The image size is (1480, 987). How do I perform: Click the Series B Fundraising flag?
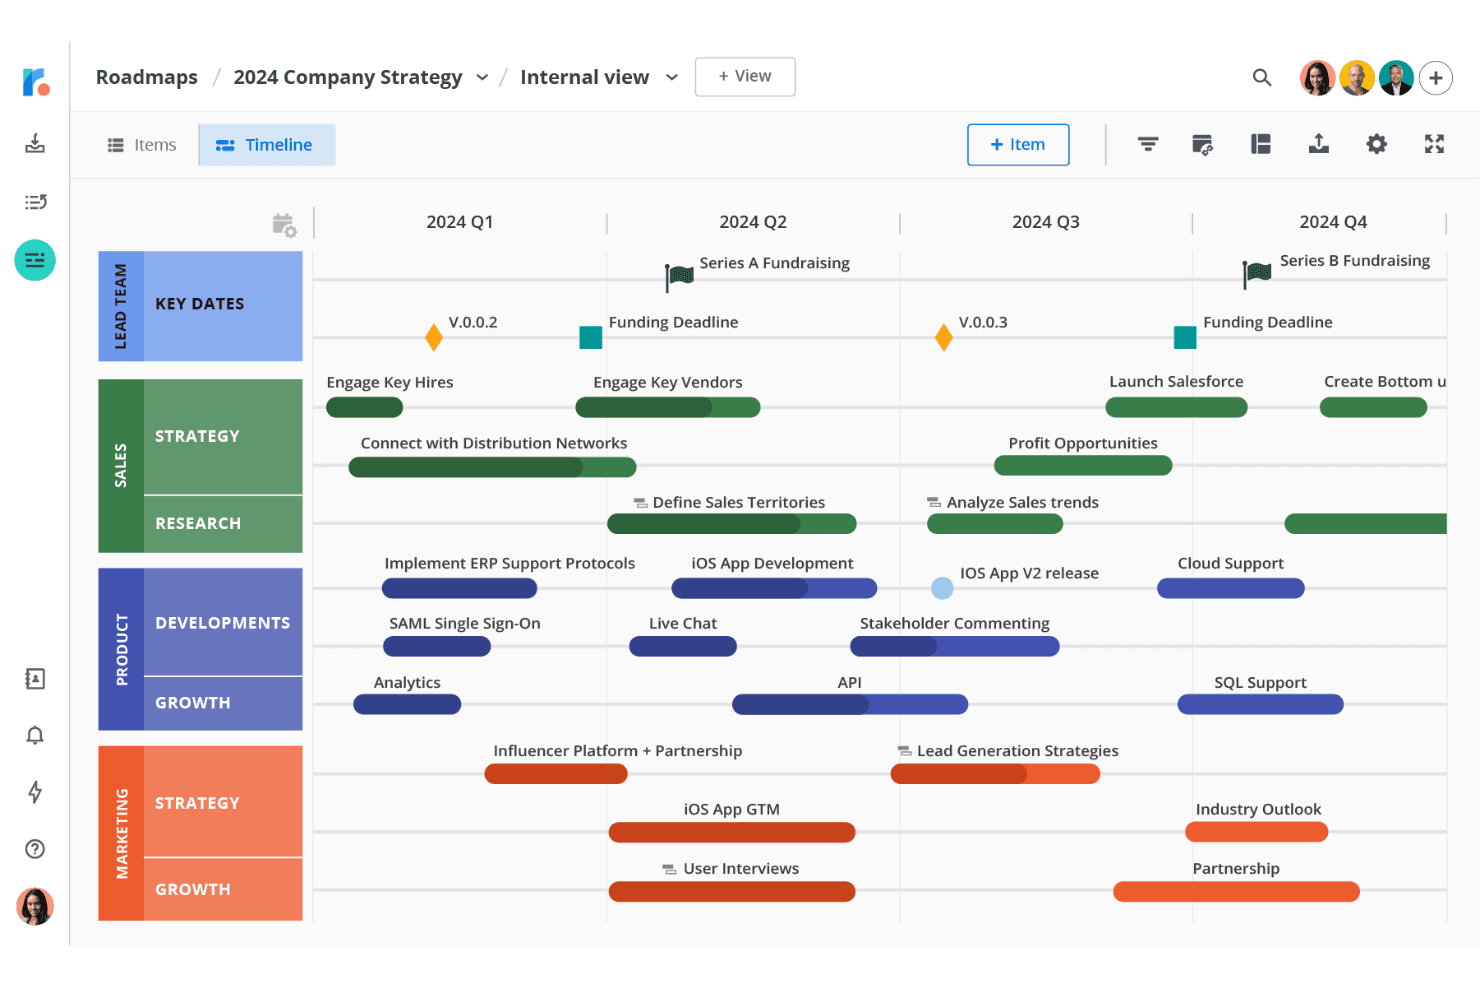[x=1257, y=273]
